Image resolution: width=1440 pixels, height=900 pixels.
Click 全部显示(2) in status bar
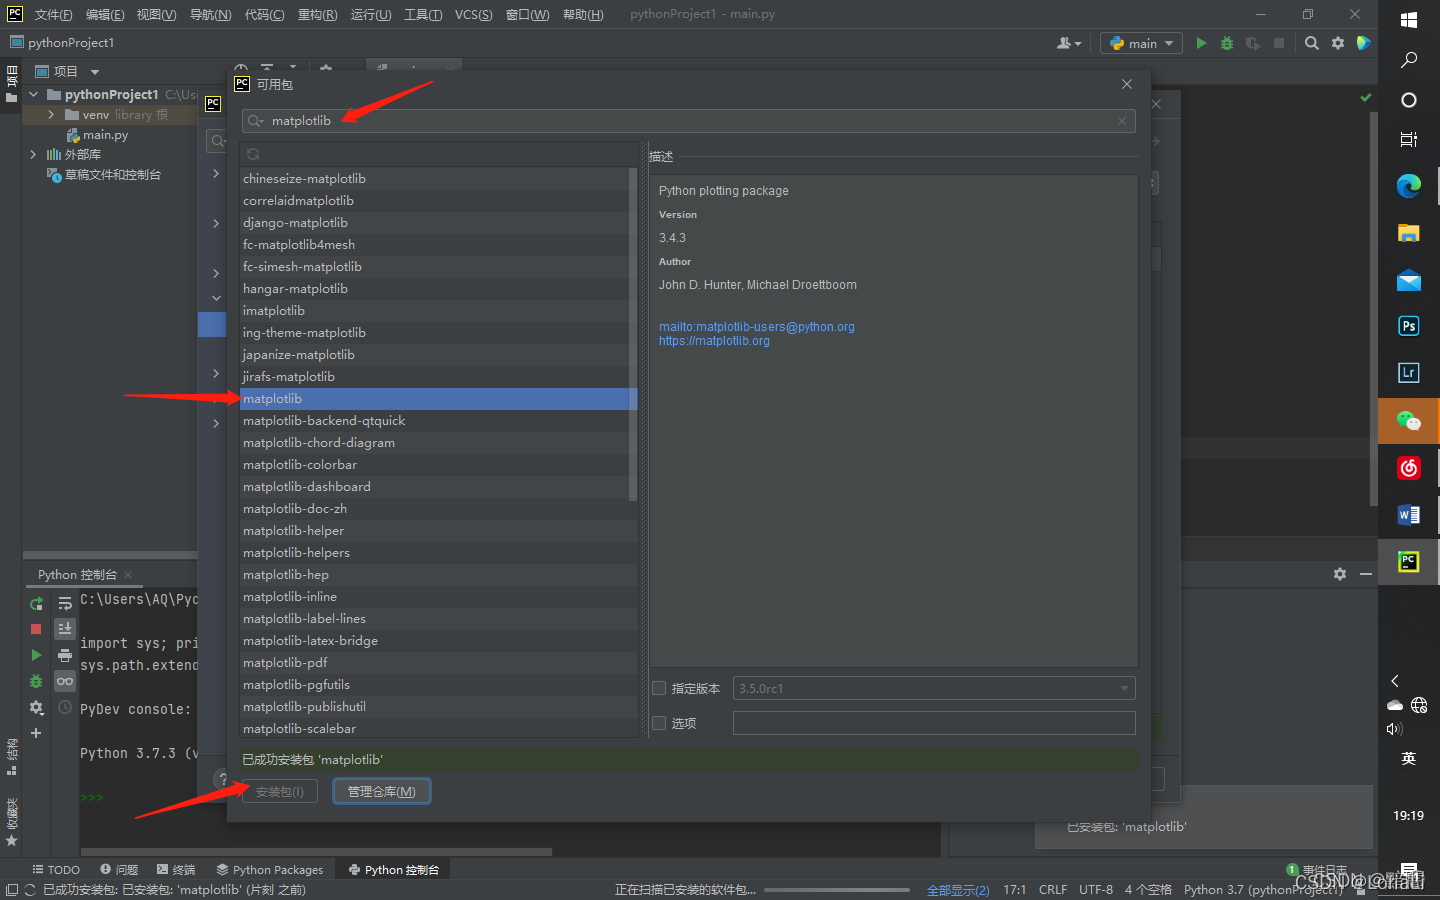(x=958, y=890)
